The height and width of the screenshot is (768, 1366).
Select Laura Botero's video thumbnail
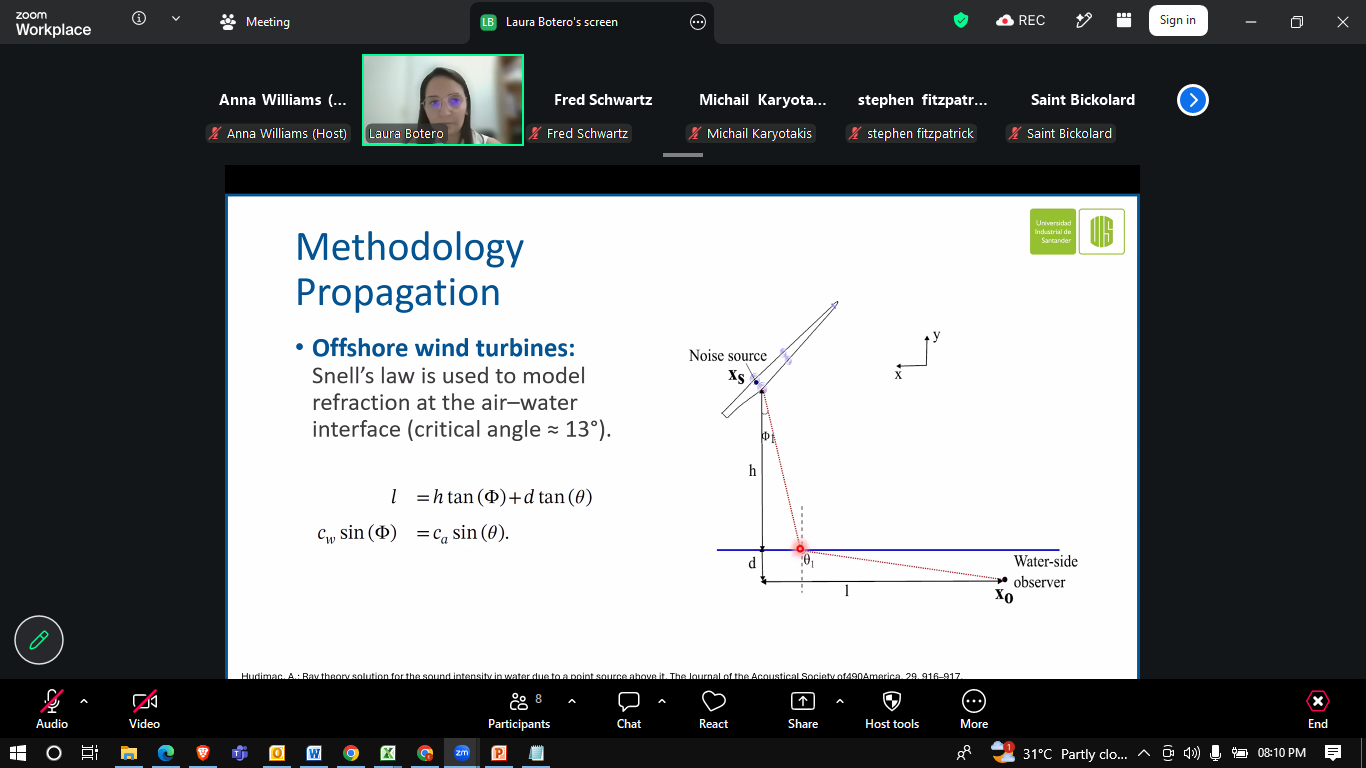[443, 100]
